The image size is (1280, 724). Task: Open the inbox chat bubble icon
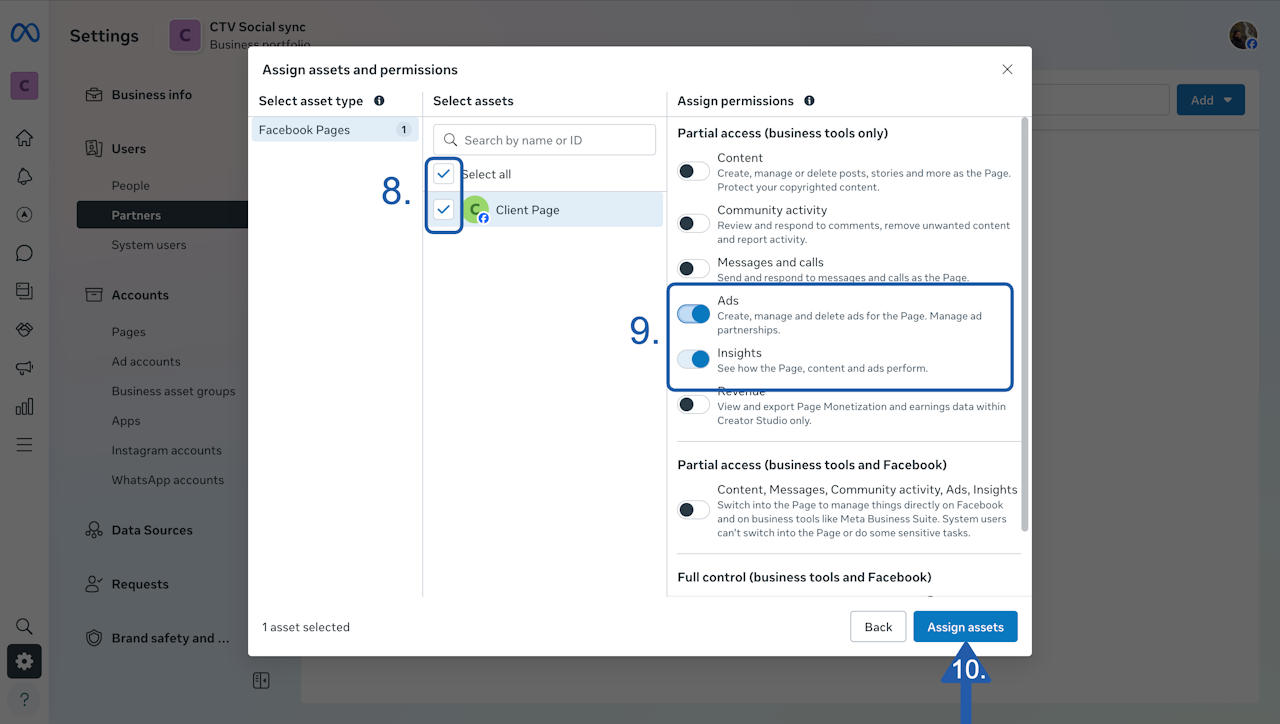pos(25,253)
